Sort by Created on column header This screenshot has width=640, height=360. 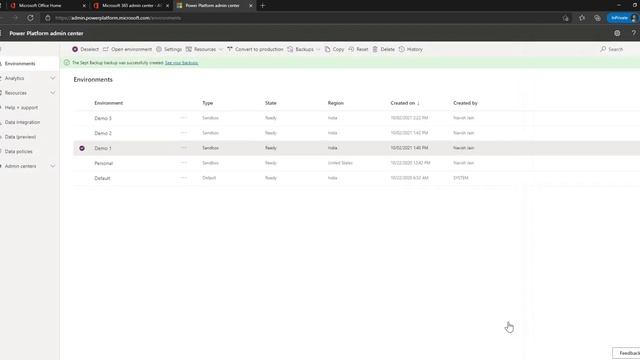coord(405,103)
